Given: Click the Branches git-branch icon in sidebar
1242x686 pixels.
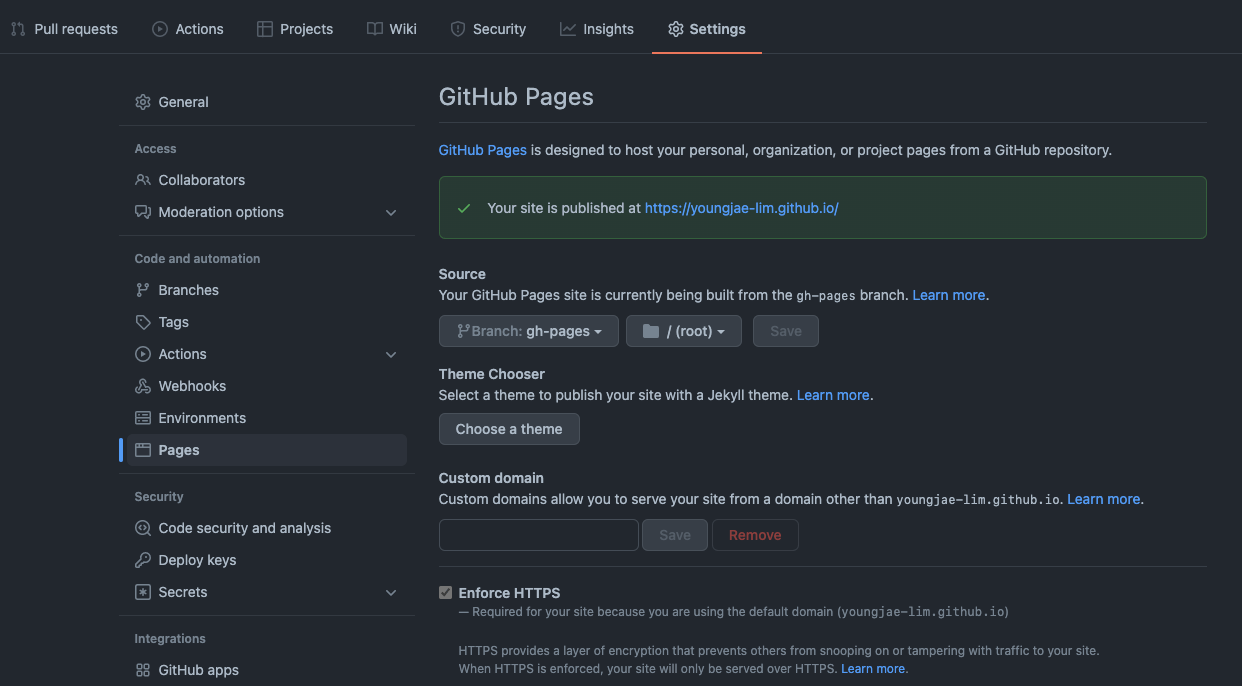Looking at the screenshot, I should (x=143, y=290).
